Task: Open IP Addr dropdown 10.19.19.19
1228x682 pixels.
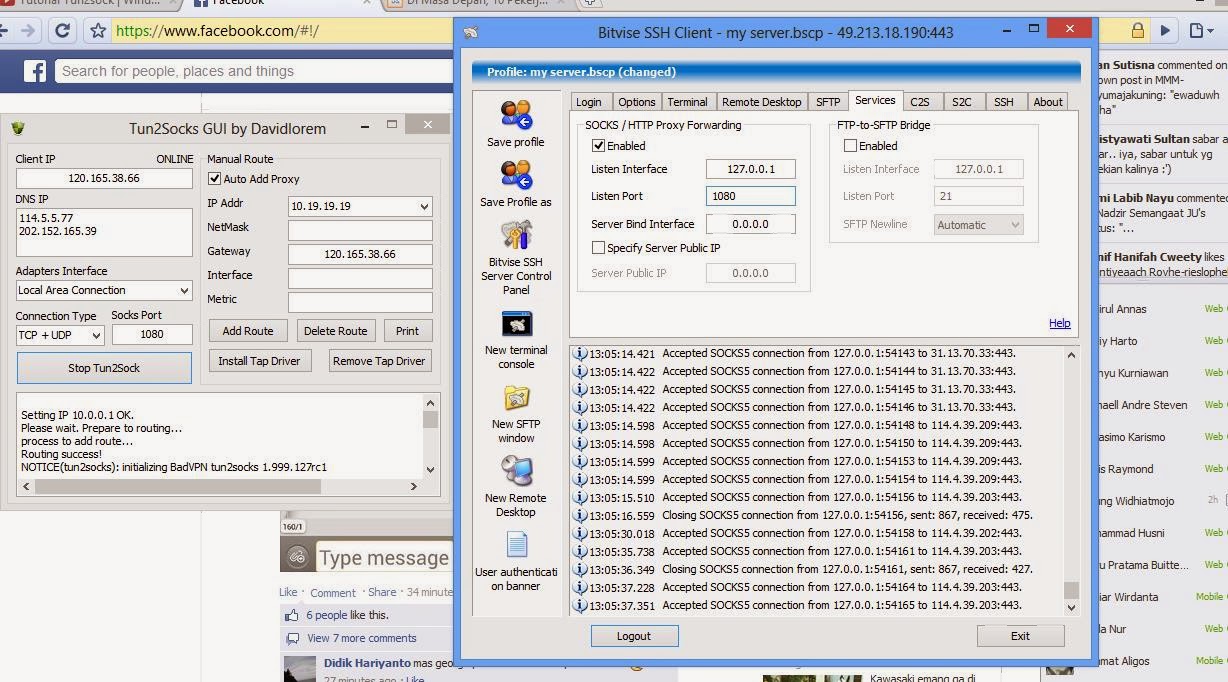Action: tap(360, 206)
